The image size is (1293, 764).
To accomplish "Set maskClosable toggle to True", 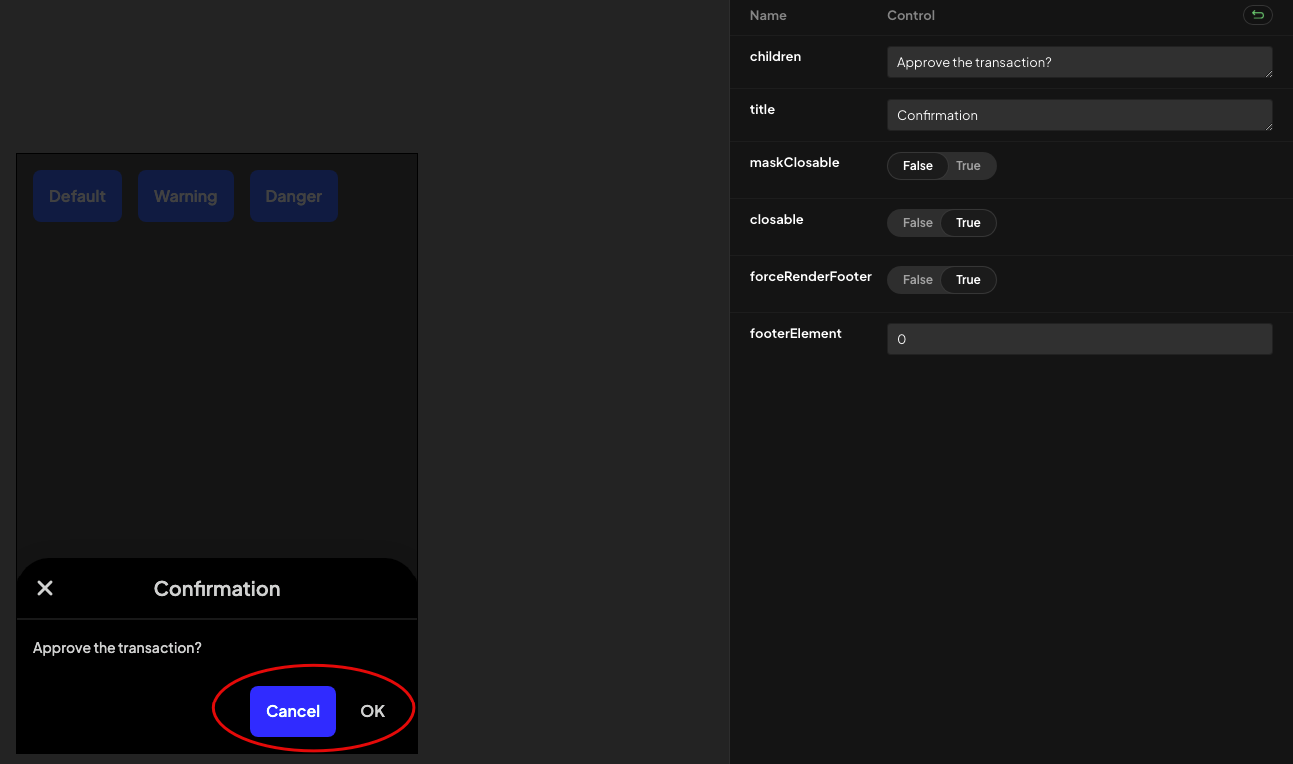I will [x=966, y=166].
